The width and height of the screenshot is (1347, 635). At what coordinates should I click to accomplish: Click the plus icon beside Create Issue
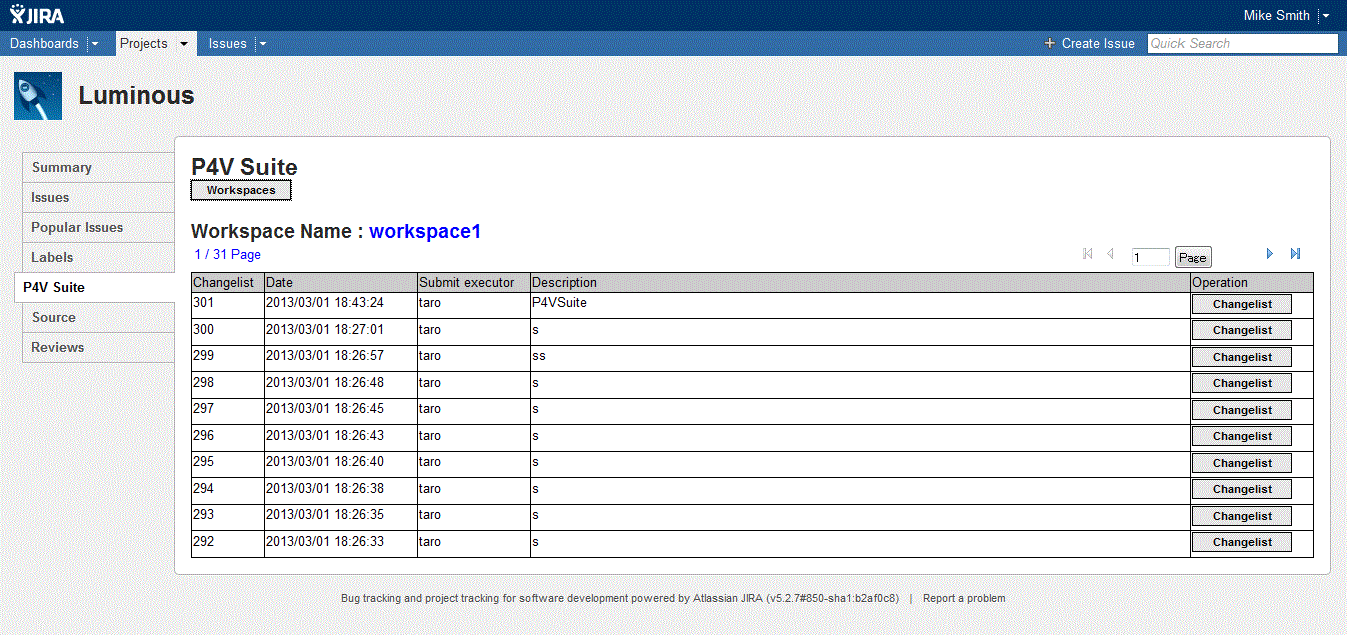(1049, 43)
